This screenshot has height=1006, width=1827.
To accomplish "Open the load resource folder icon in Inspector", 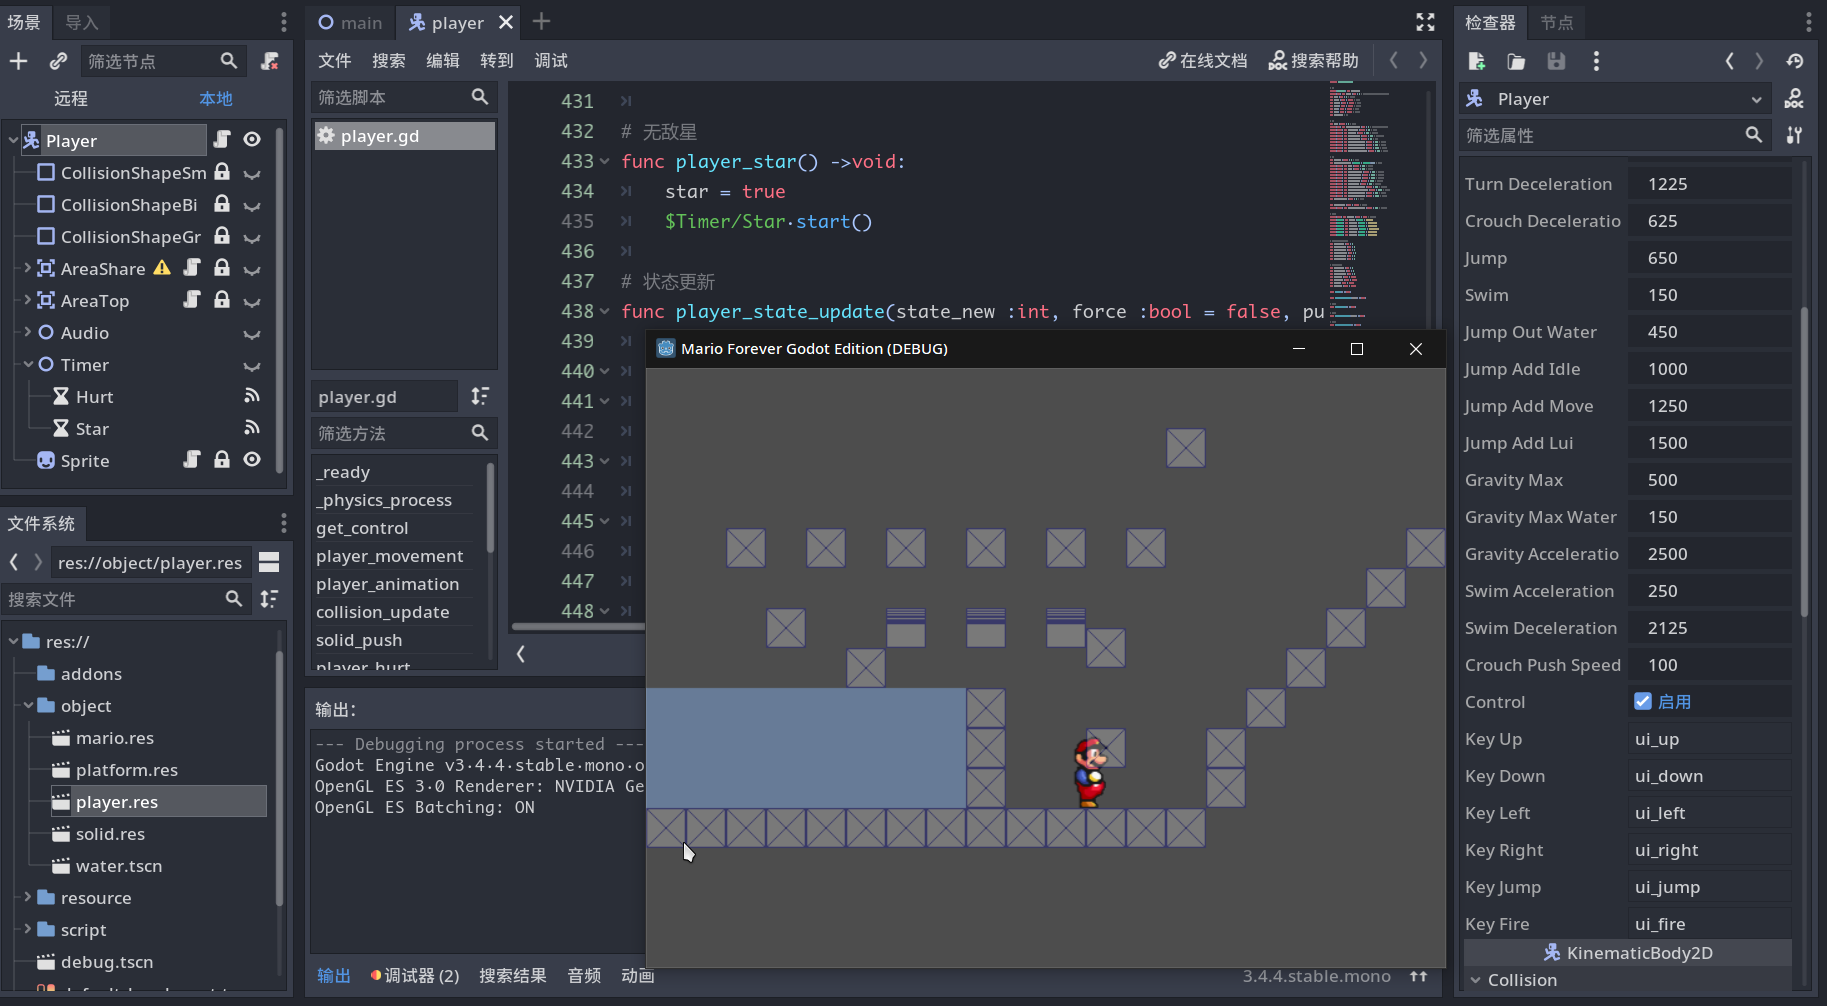I will [1515, 60].
